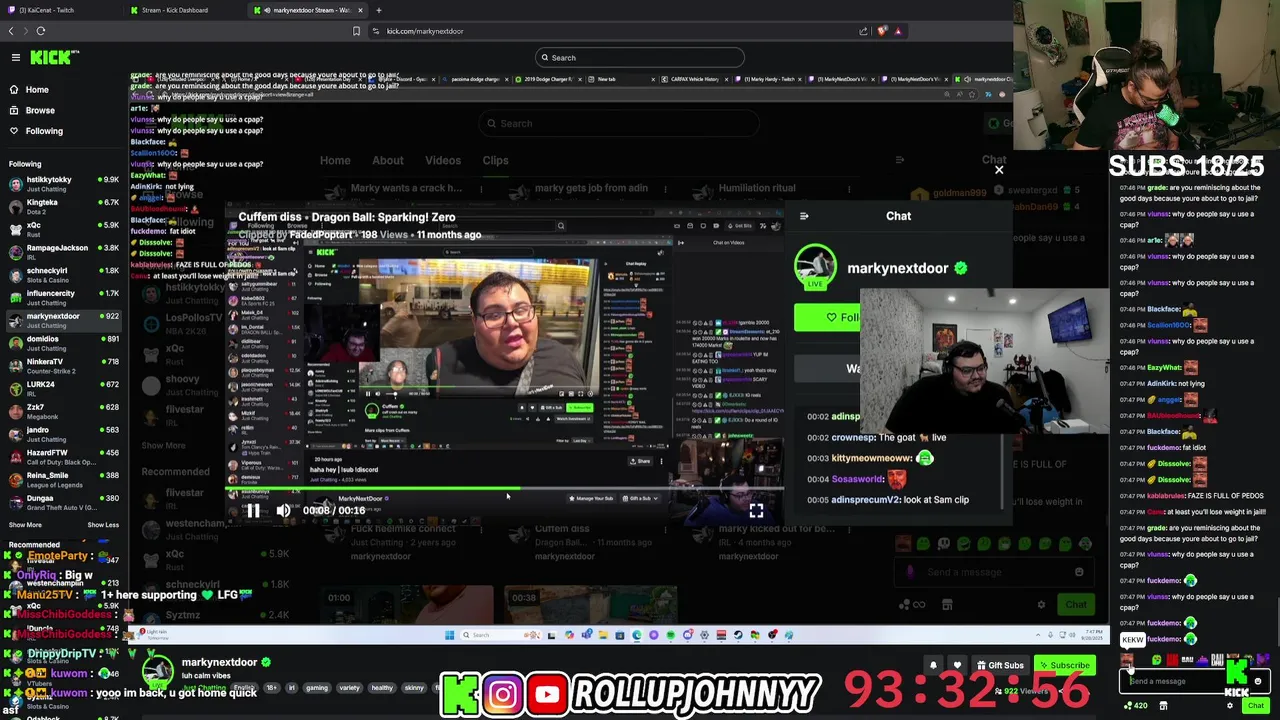Screen dimensions: 1280x720
Task: Click the share icon in address bar
Action: coord(863,31)
